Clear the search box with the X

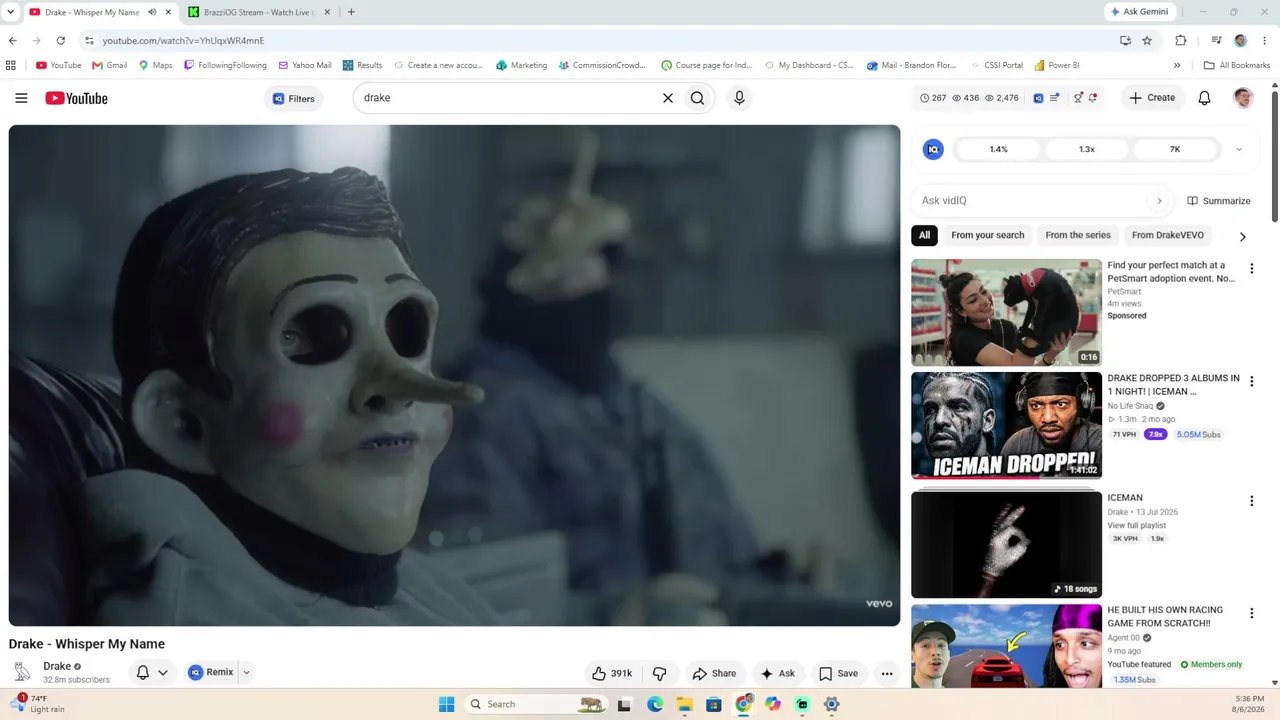tap(668, 98)
